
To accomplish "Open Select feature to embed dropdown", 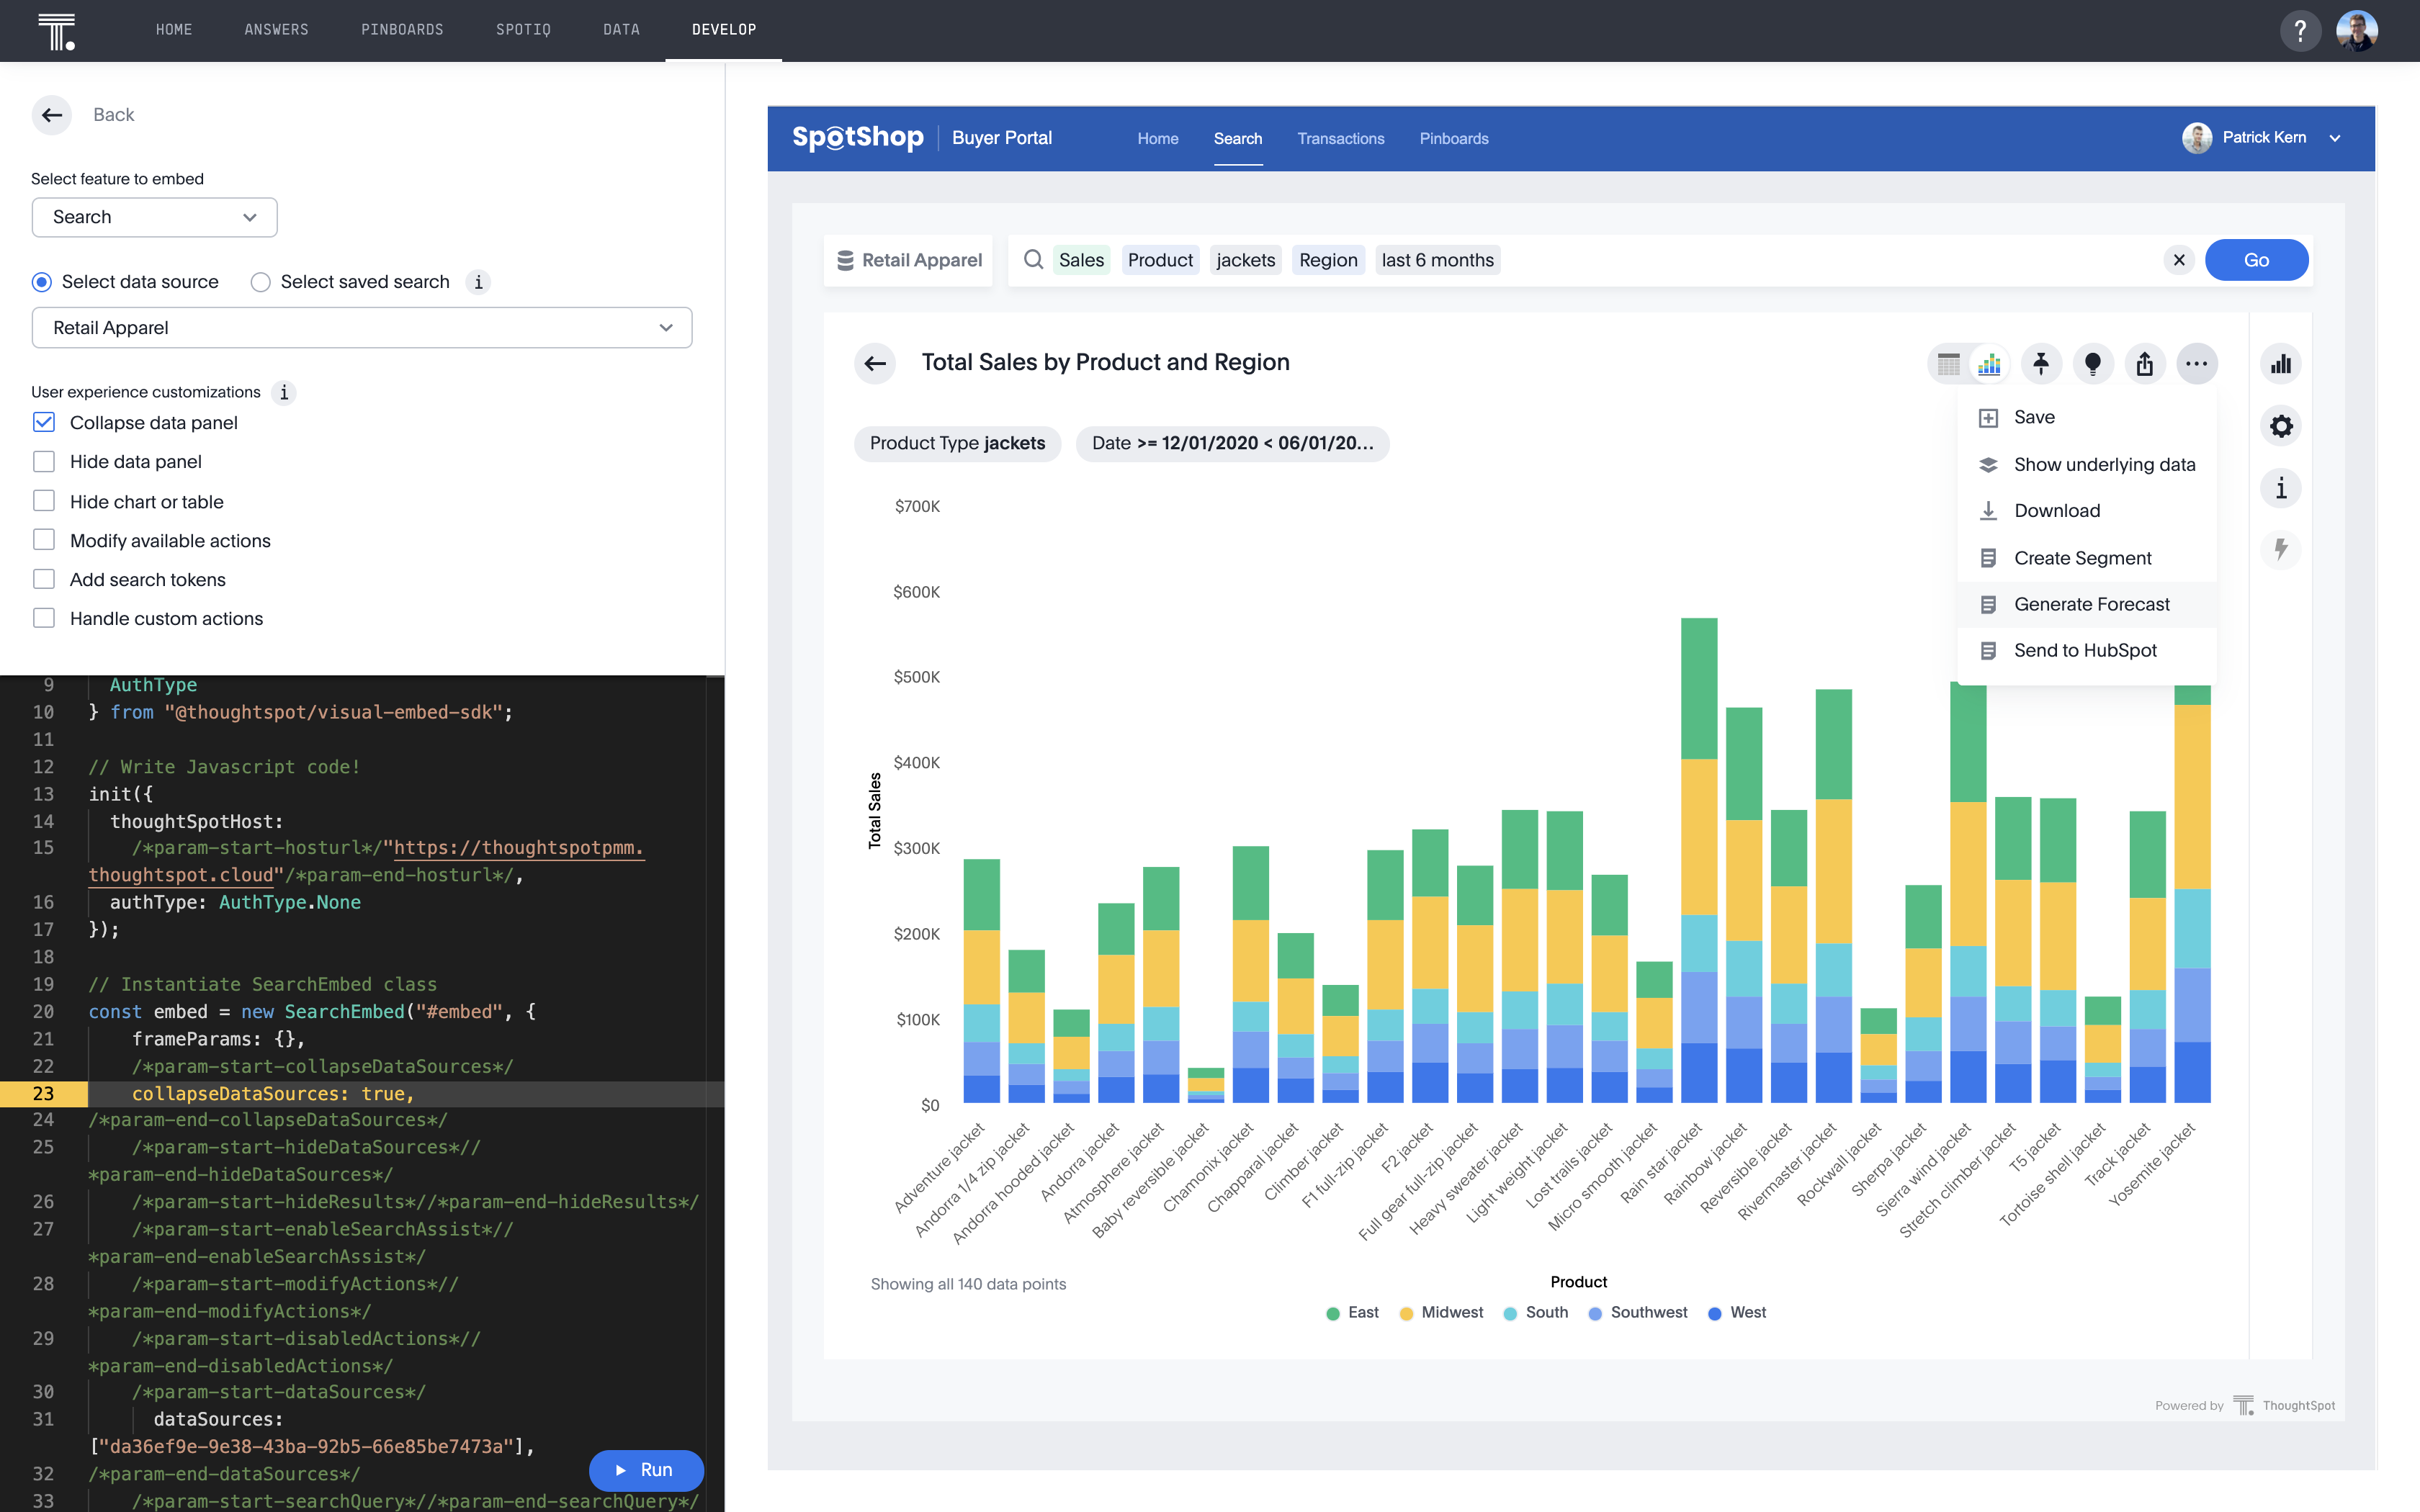I will (154, 217).
